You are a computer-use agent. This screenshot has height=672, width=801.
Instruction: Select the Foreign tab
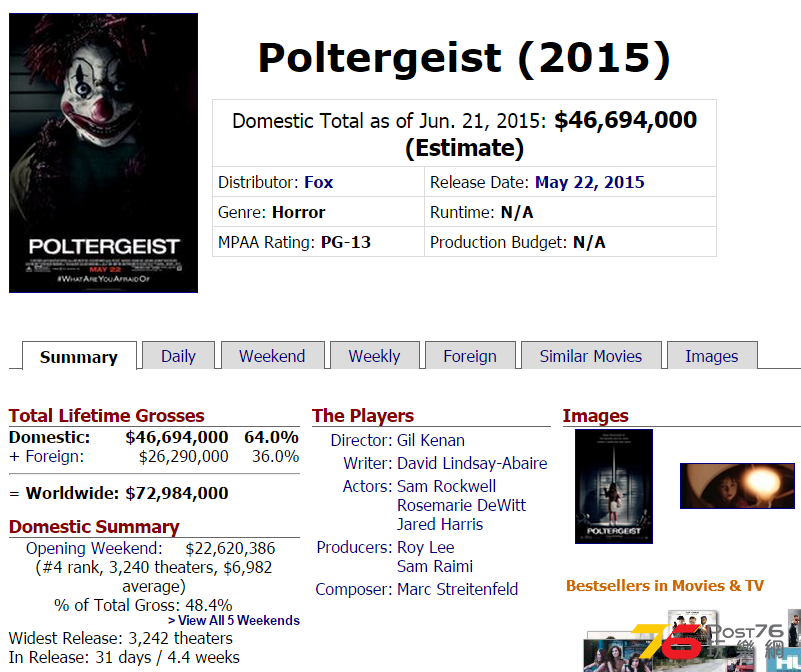470,356
